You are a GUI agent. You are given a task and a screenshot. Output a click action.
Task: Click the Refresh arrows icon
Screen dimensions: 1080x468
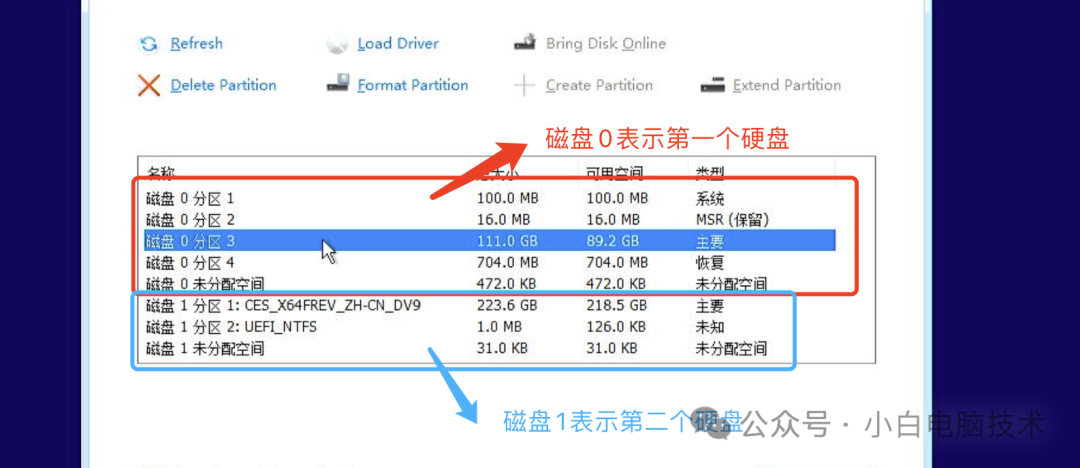pyautogui.click(x=148, y=45)
